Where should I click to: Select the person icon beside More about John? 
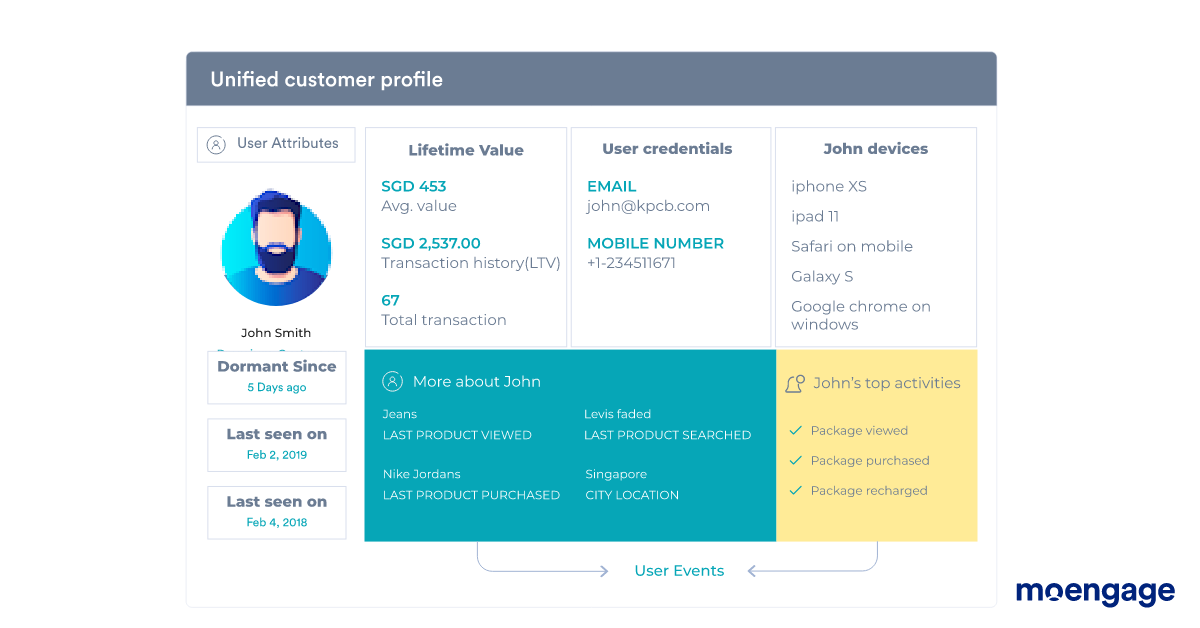pyautogui.click(x=392, y=381)
